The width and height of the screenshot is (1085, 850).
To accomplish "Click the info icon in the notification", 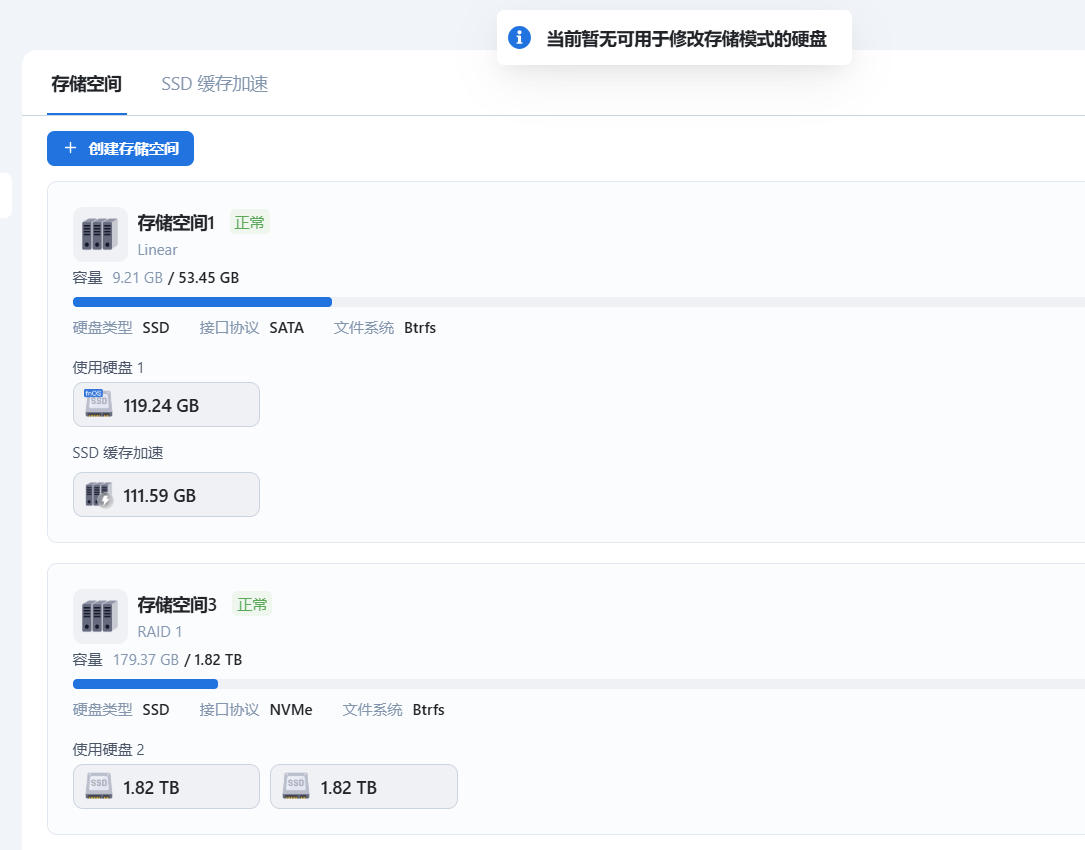I will (x=519, y=38).
